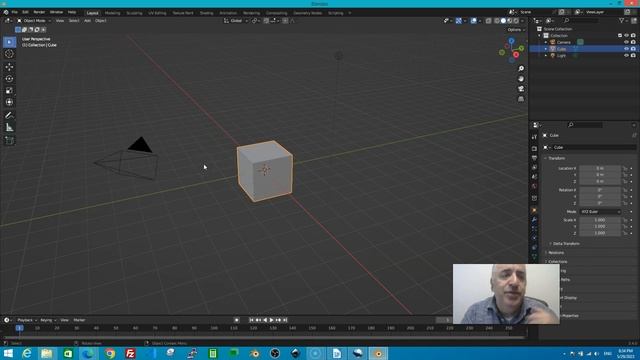This screenshot has width=640, height=360.
Task: Toggle Collection visibility eye in outliner
Action: (626, 36)
